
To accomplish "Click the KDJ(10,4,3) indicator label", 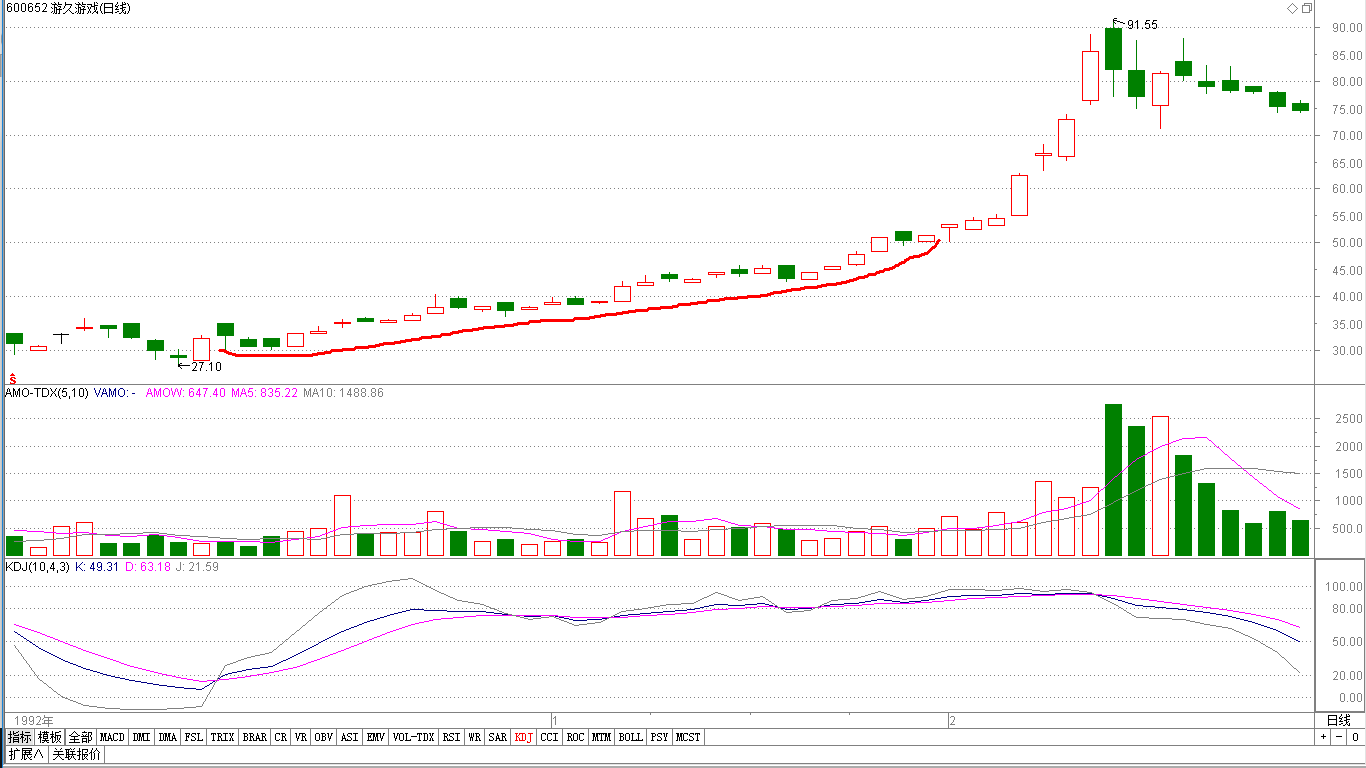I will (38, 567).
